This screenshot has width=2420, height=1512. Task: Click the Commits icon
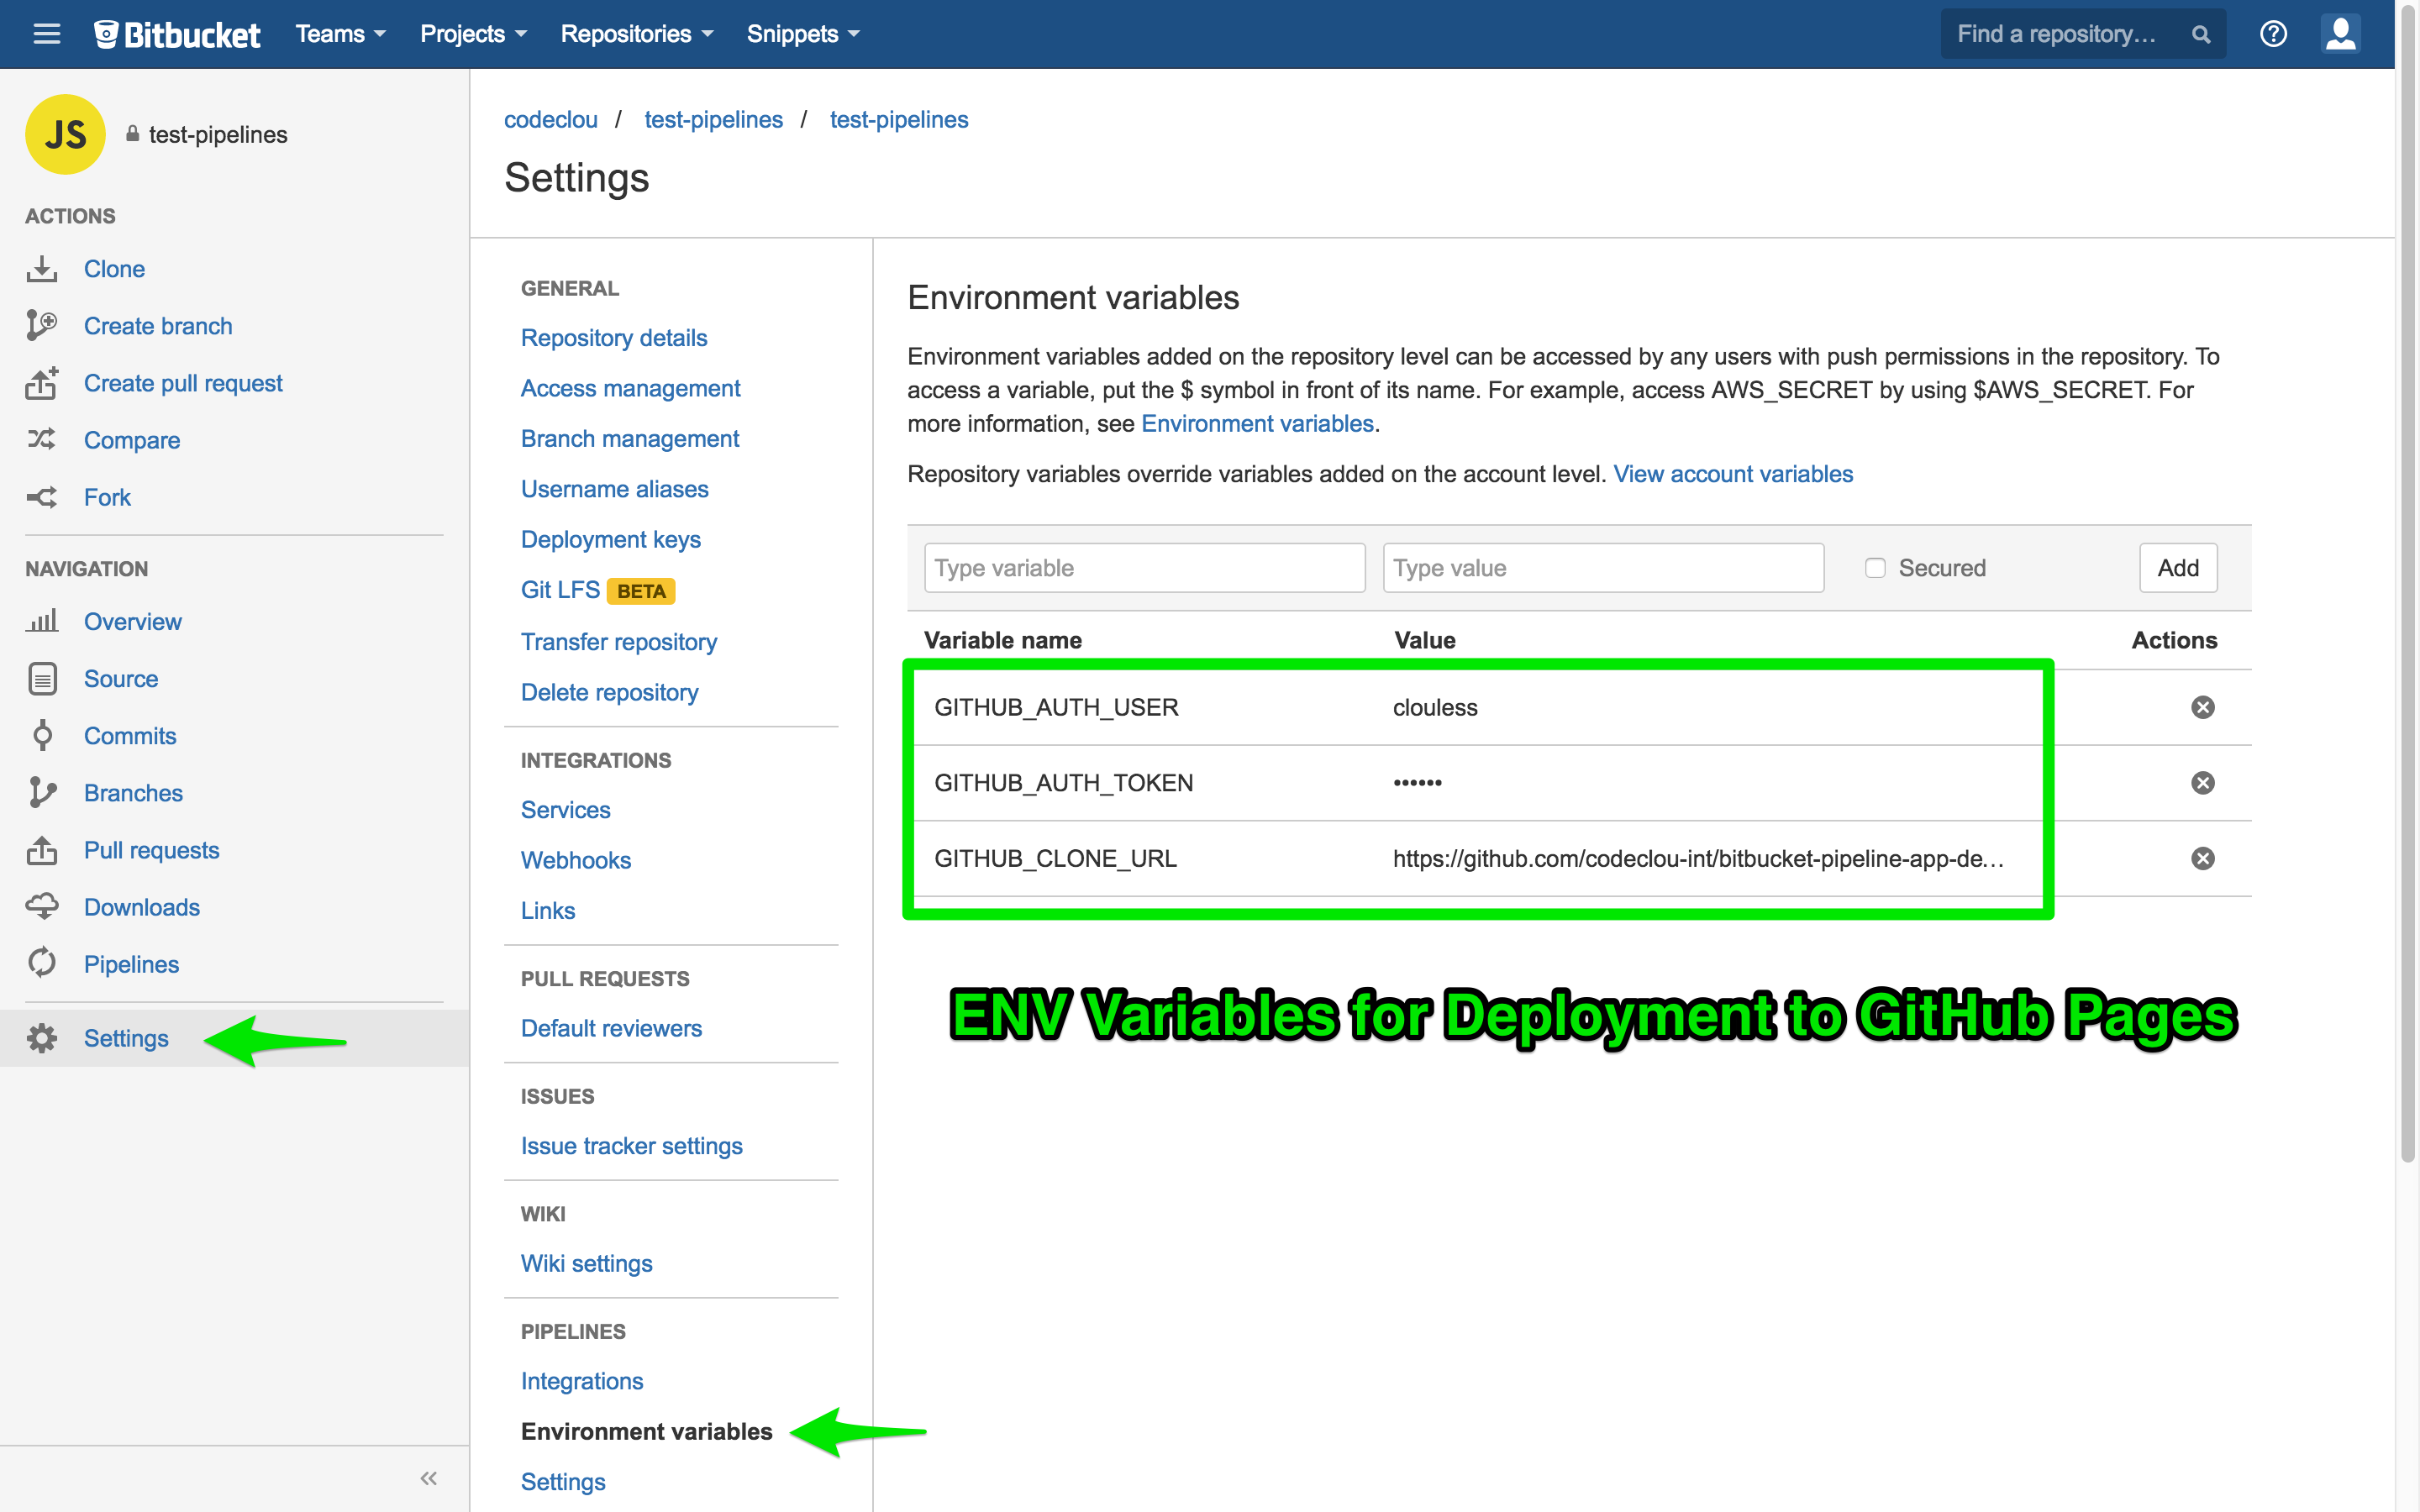(x=41, y=735)
